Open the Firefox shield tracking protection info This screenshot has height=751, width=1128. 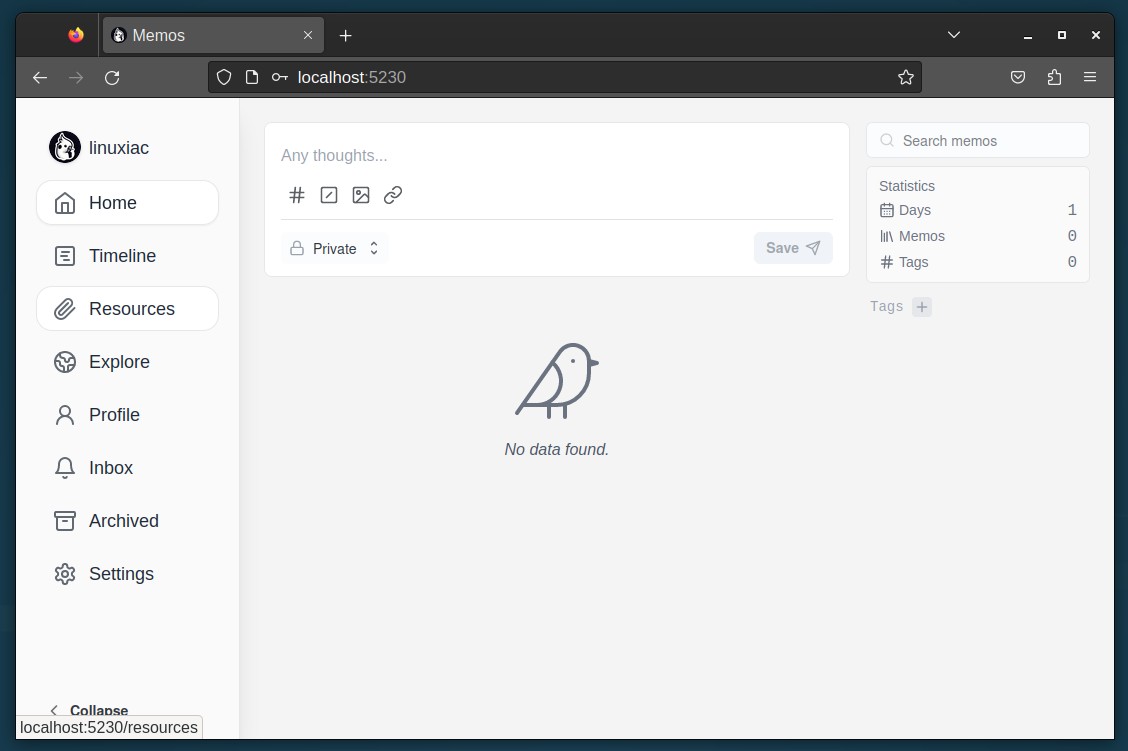[x=224, y=78]
